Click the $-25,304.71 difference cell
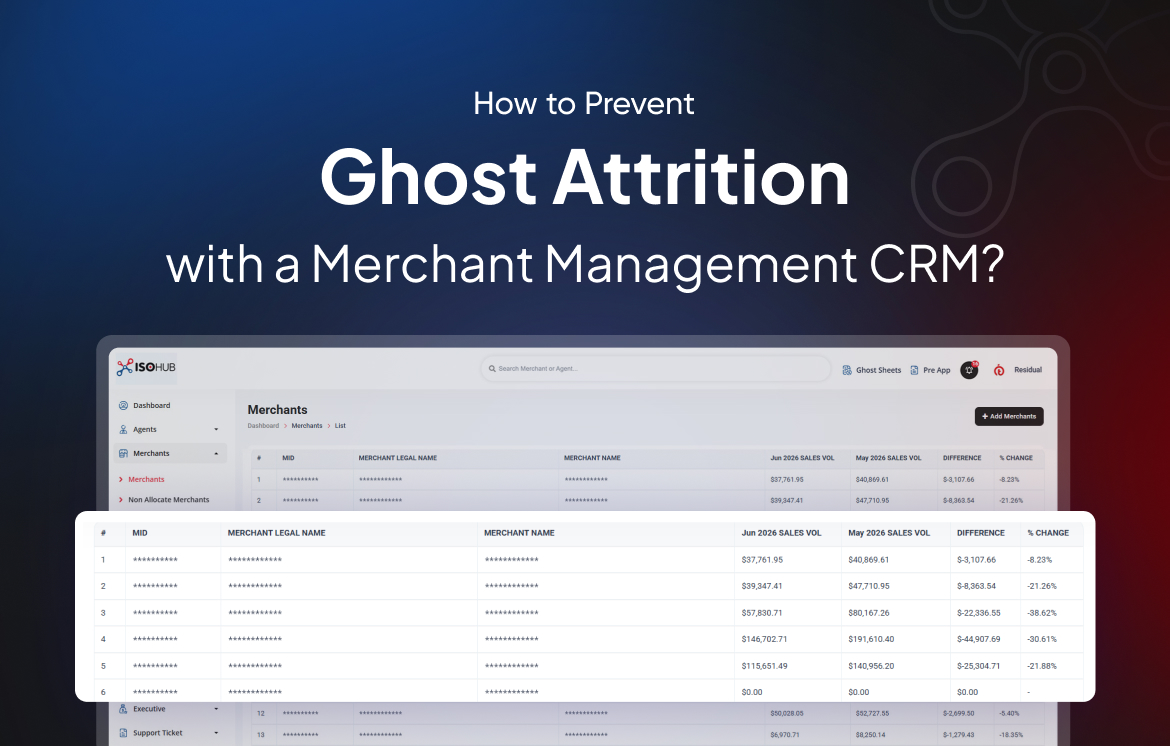The width and height of the screenshot is (1170, 746). point(978,665)
